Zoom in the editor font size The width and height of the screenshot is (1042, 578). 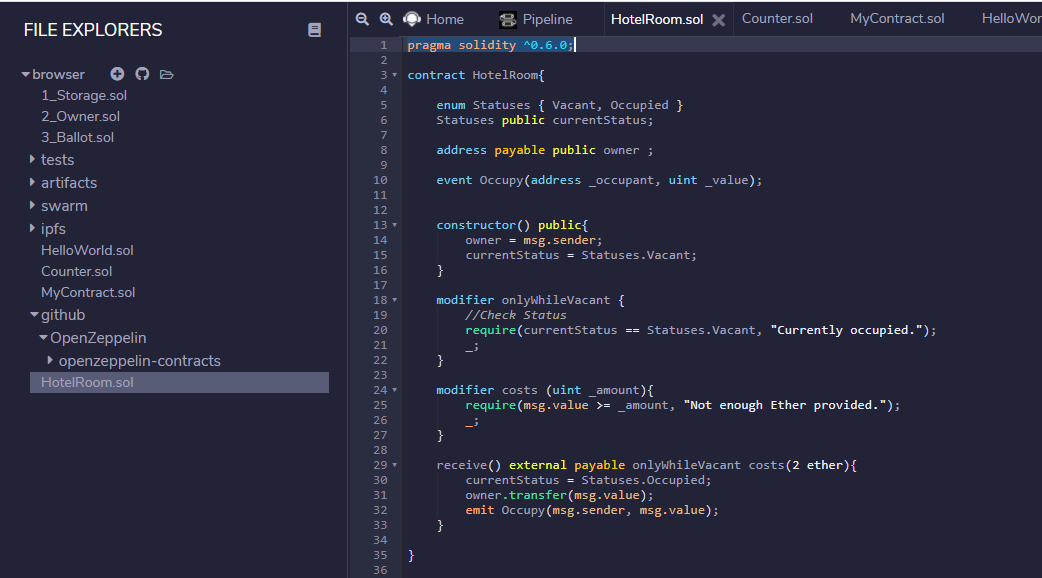pyautogui.click(x=386, y=19)
